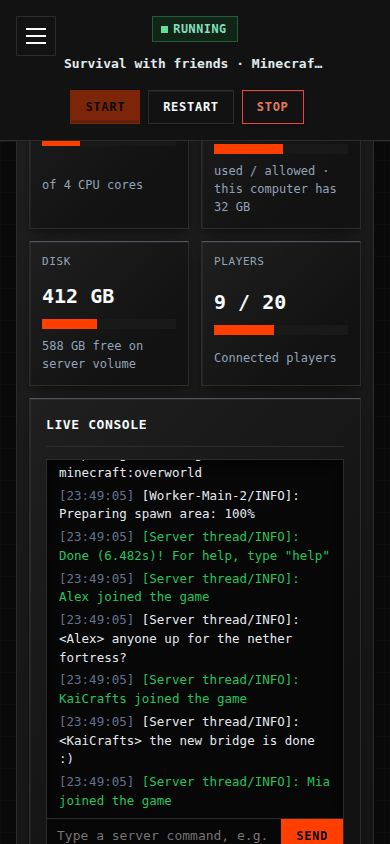
Task: Click the players count progress bar
Action: [x=281, y=330]
